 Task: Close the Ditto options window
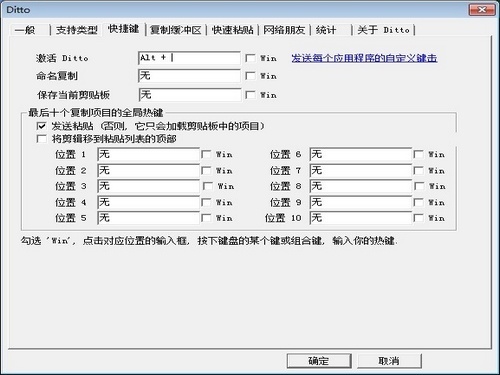tap(482, 10)
